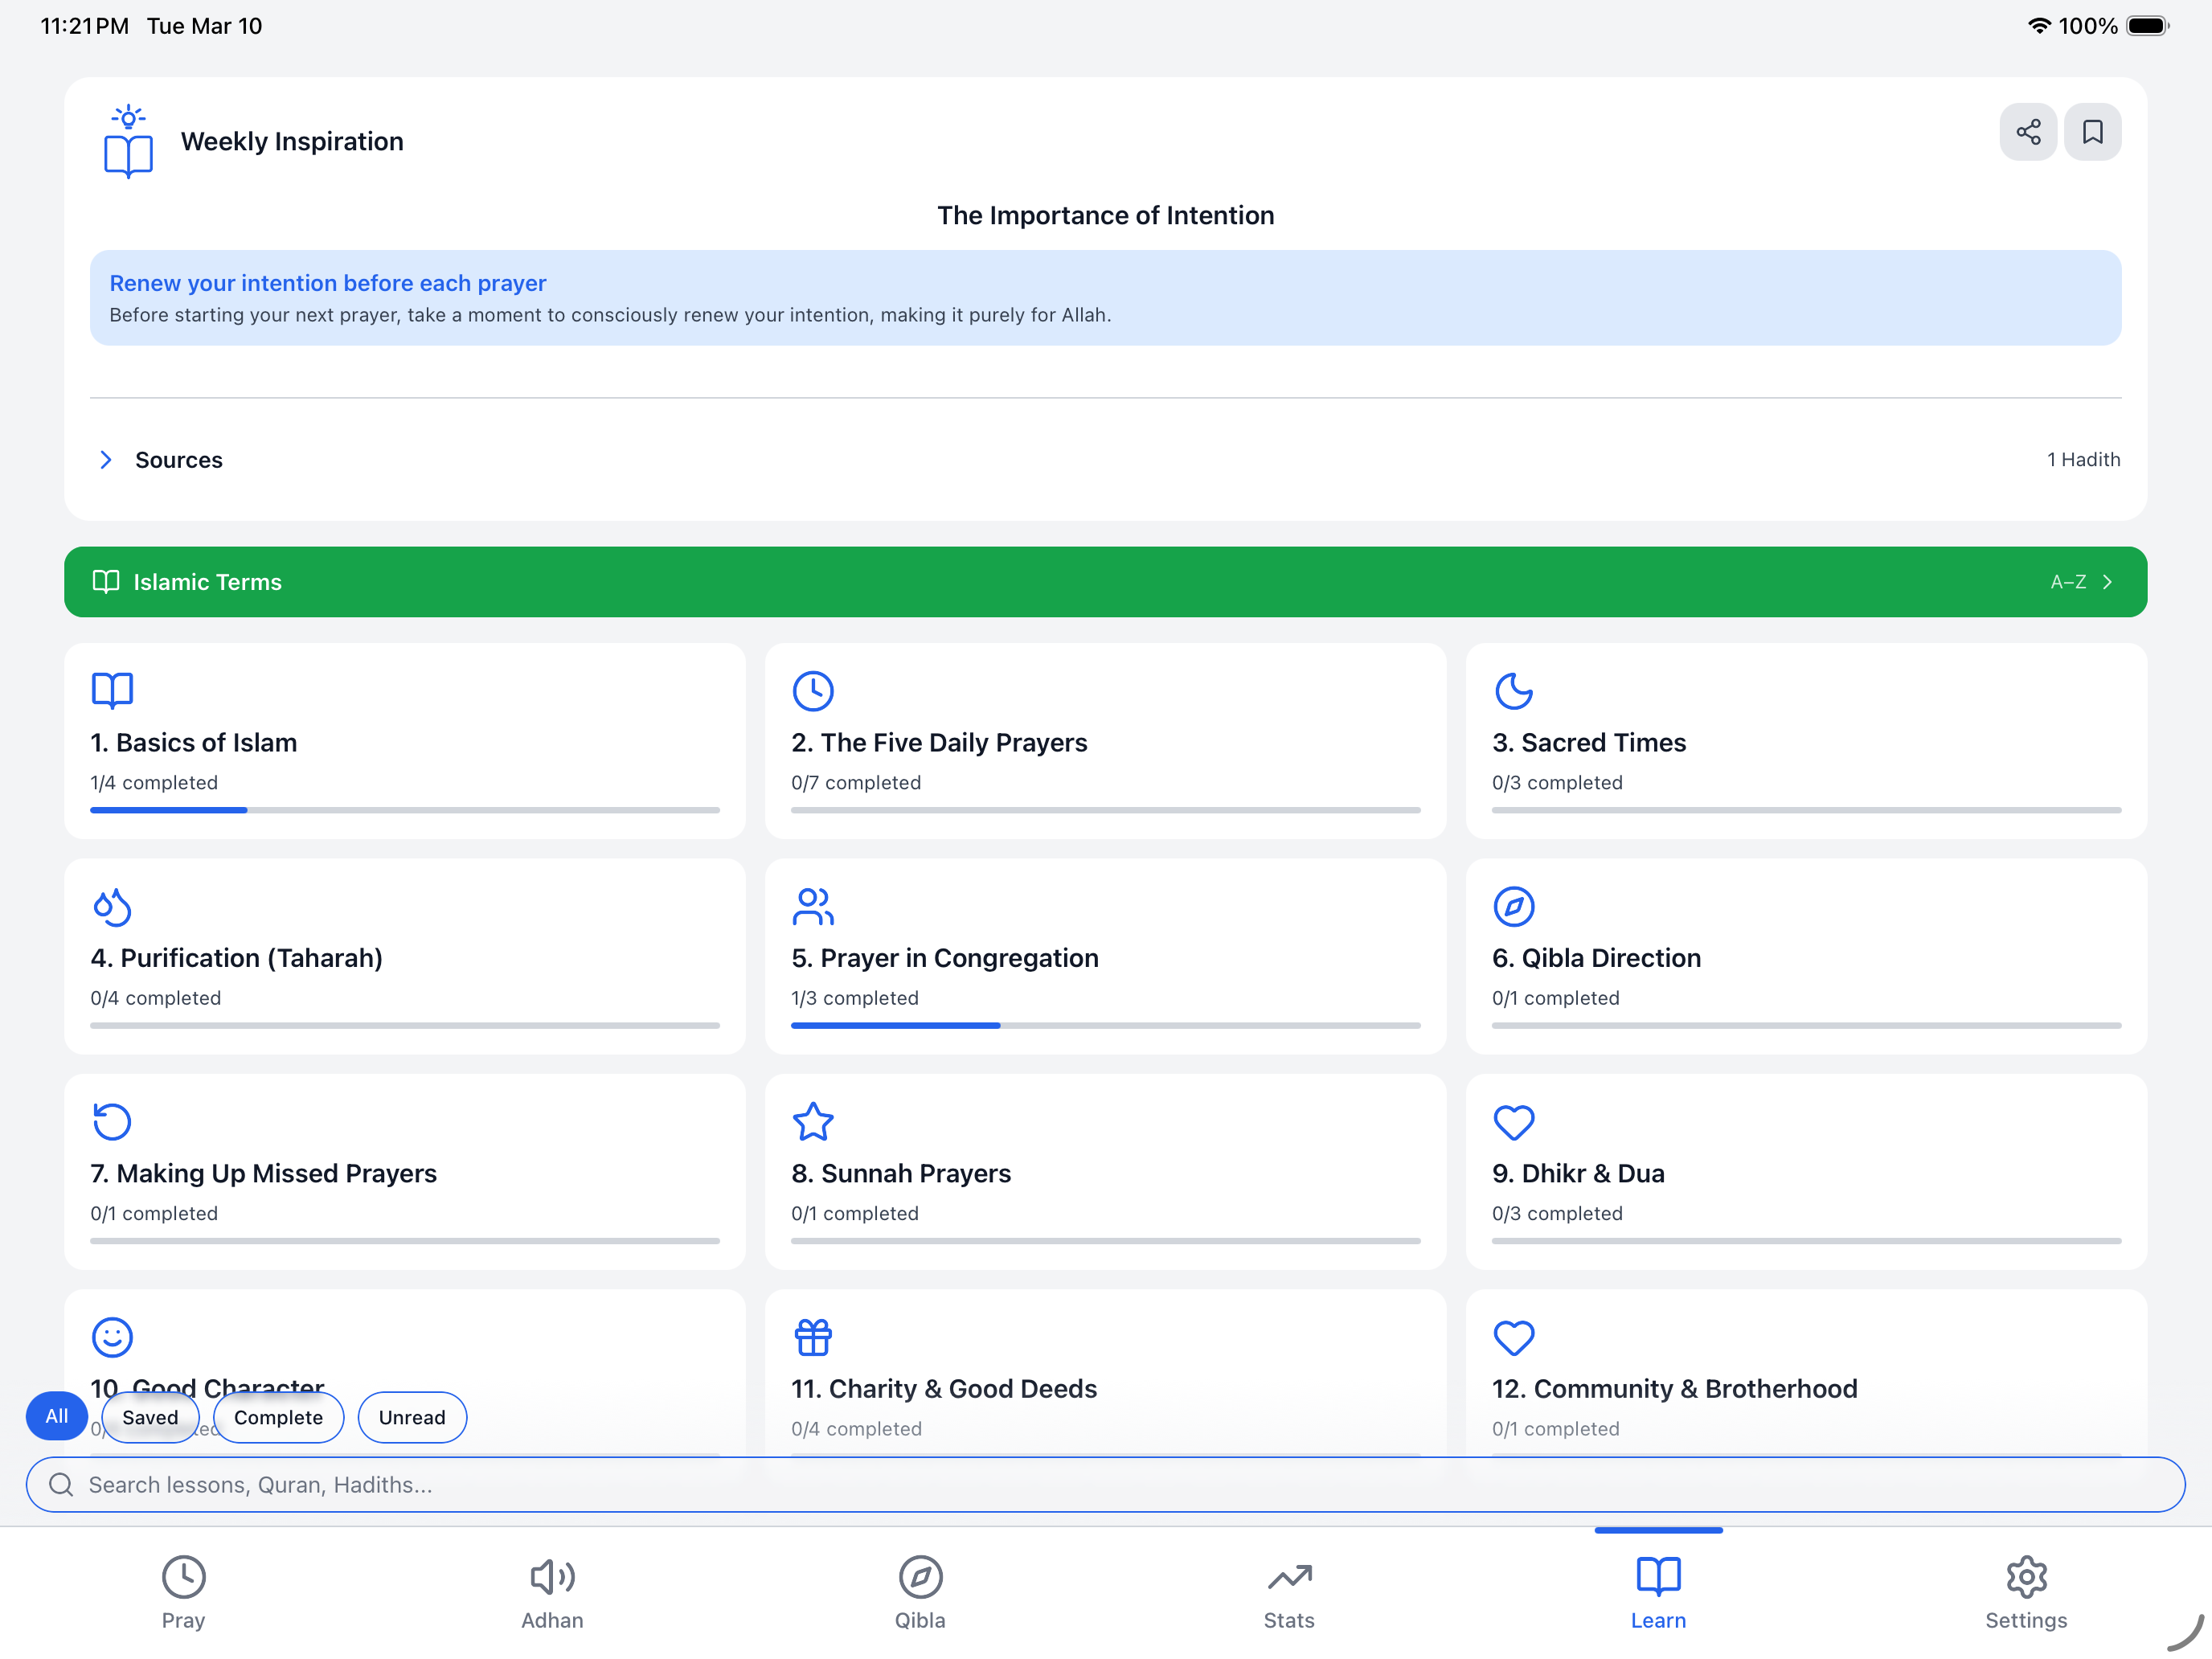Check the battery status icon
Screen dimensions: 2212x1659
[x=2147, y=26]
